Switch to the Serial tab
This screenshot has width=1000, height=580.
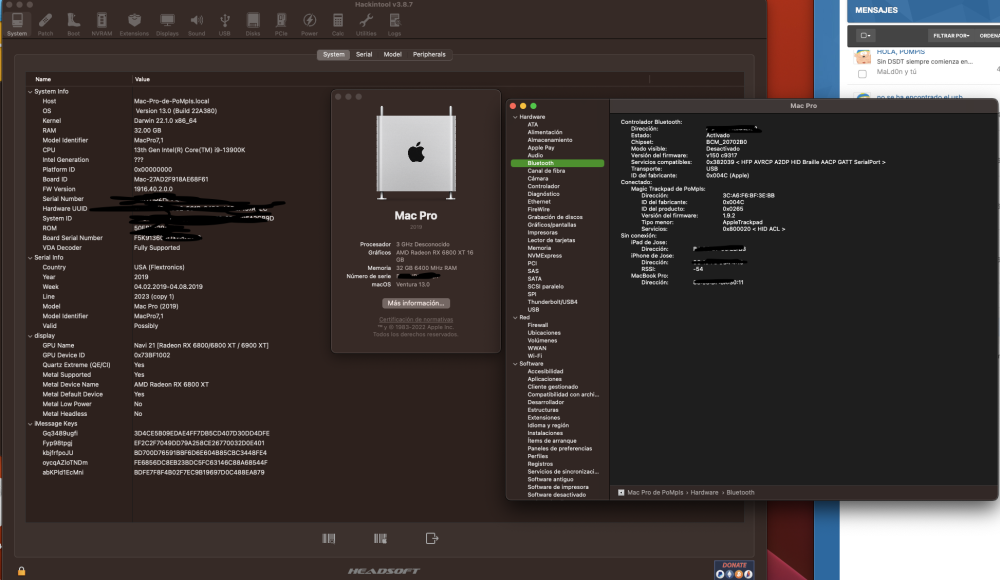click(364, 54)
